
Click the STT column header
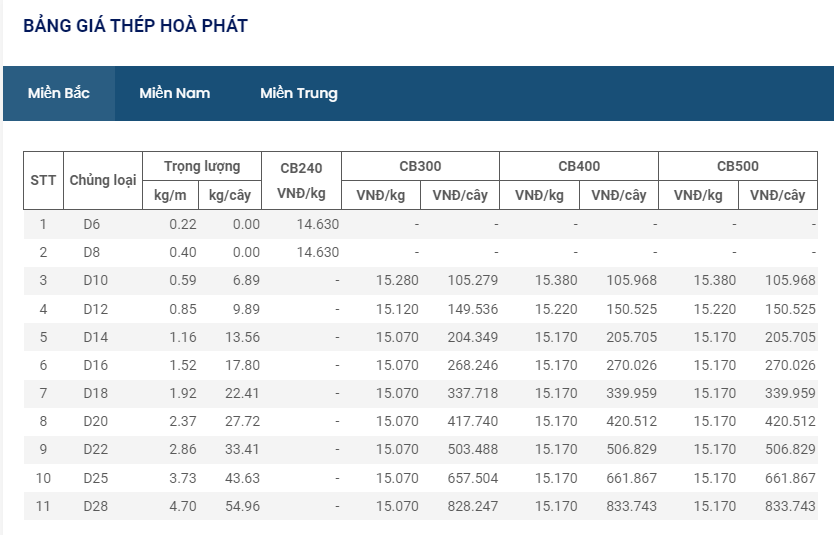point(43,180)
